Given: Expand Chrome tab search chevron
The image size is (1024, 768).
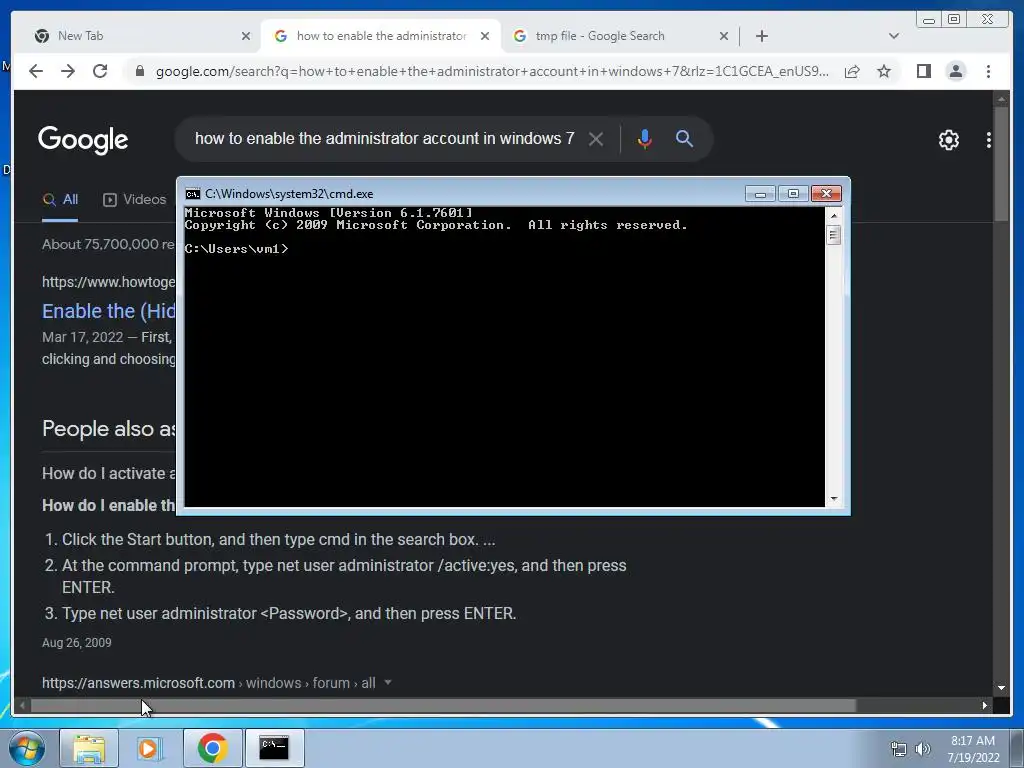Looking at the screenshot, I should (893, 36).
